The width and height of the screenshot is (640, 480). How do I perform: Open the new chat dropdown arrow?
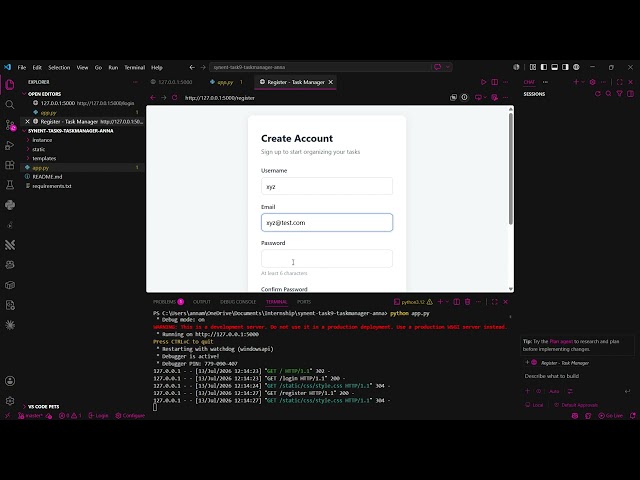[583, 82]
